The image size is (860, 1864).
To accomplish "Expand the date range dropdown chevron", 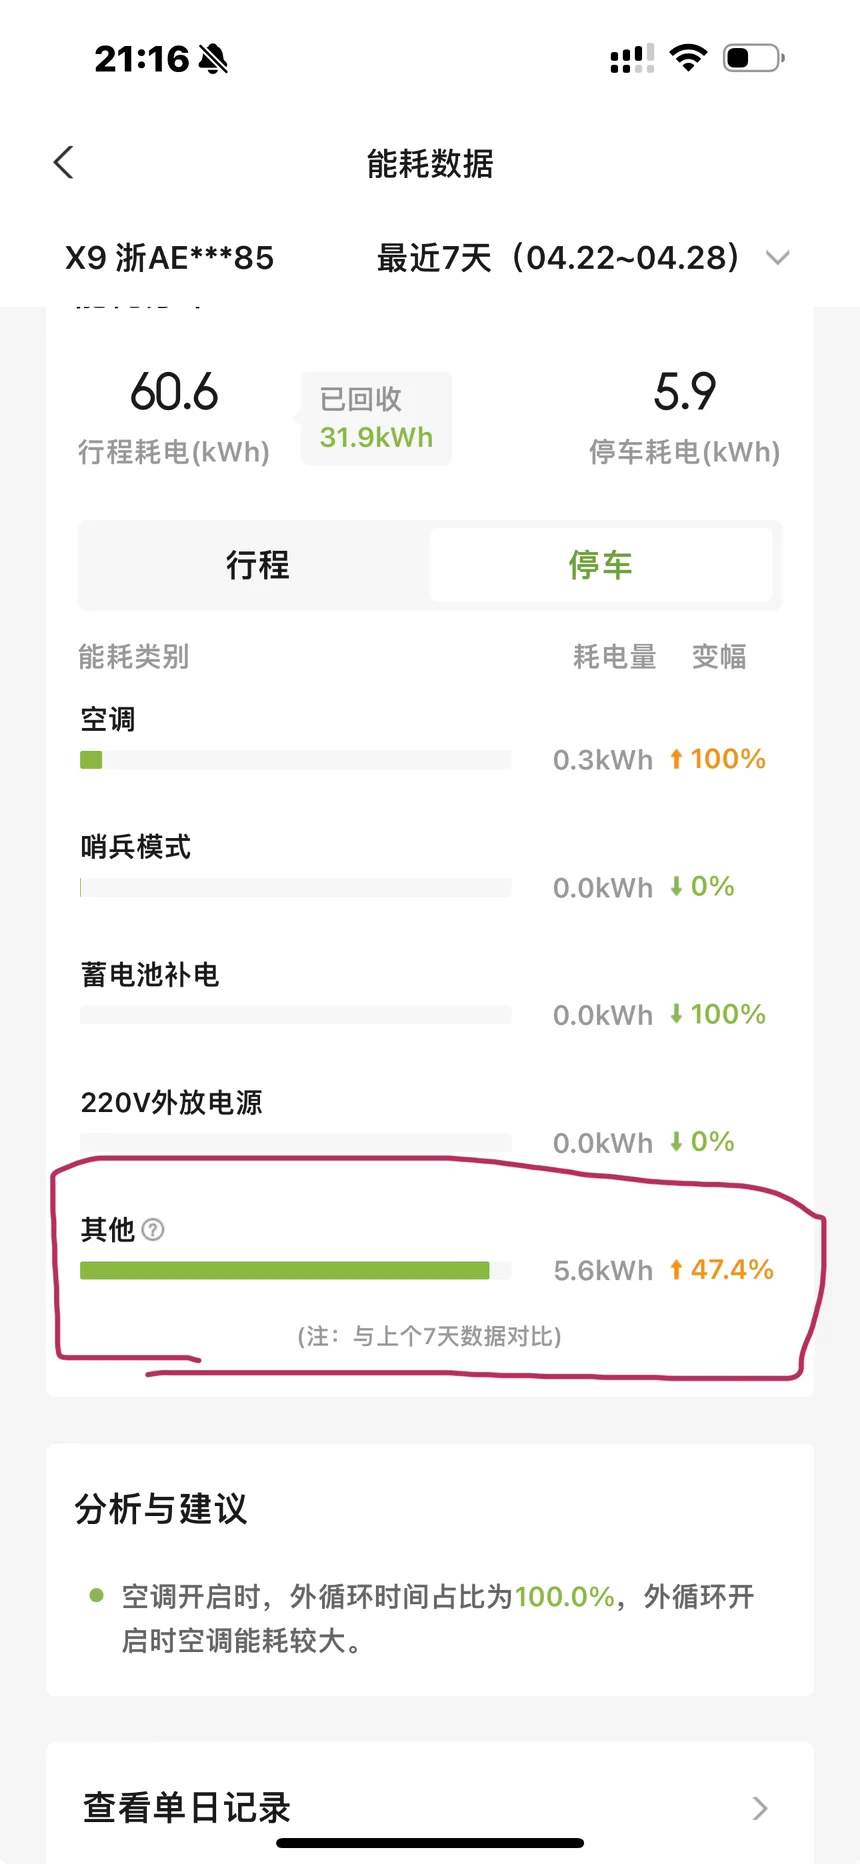I will tap(777, 258).
